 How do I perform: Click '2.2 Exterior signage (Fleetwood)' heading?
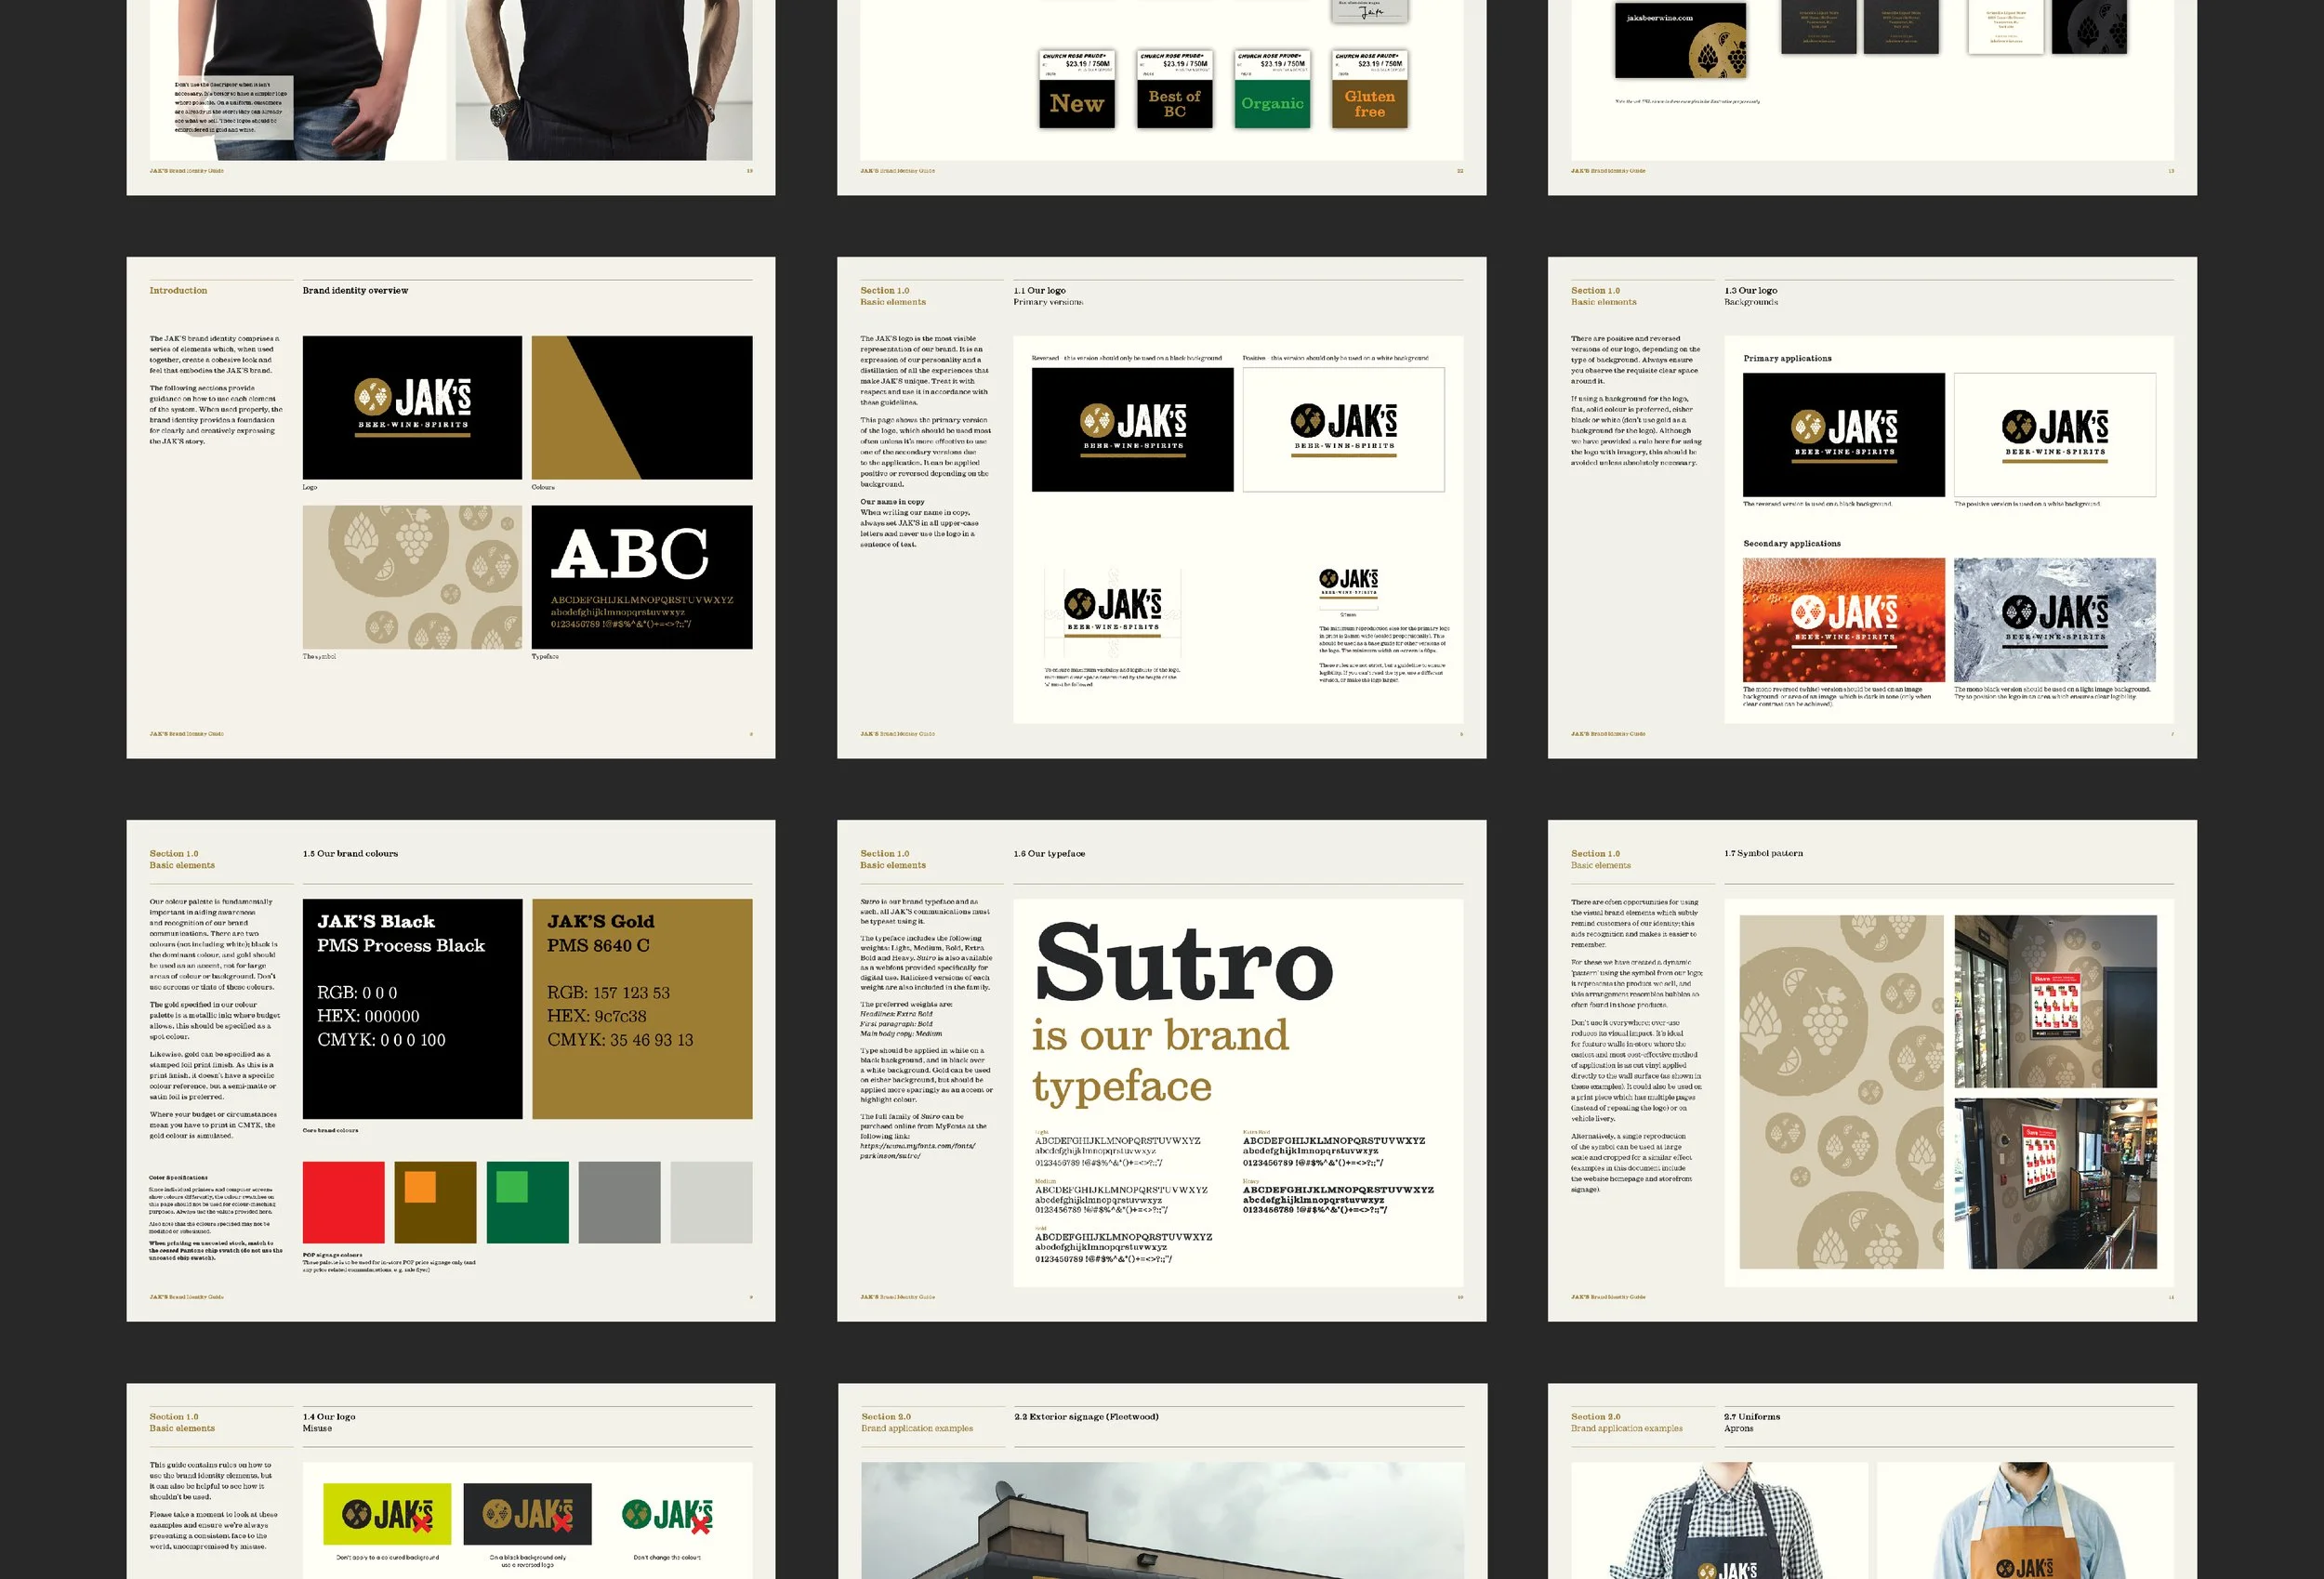pos(1086,1417)
